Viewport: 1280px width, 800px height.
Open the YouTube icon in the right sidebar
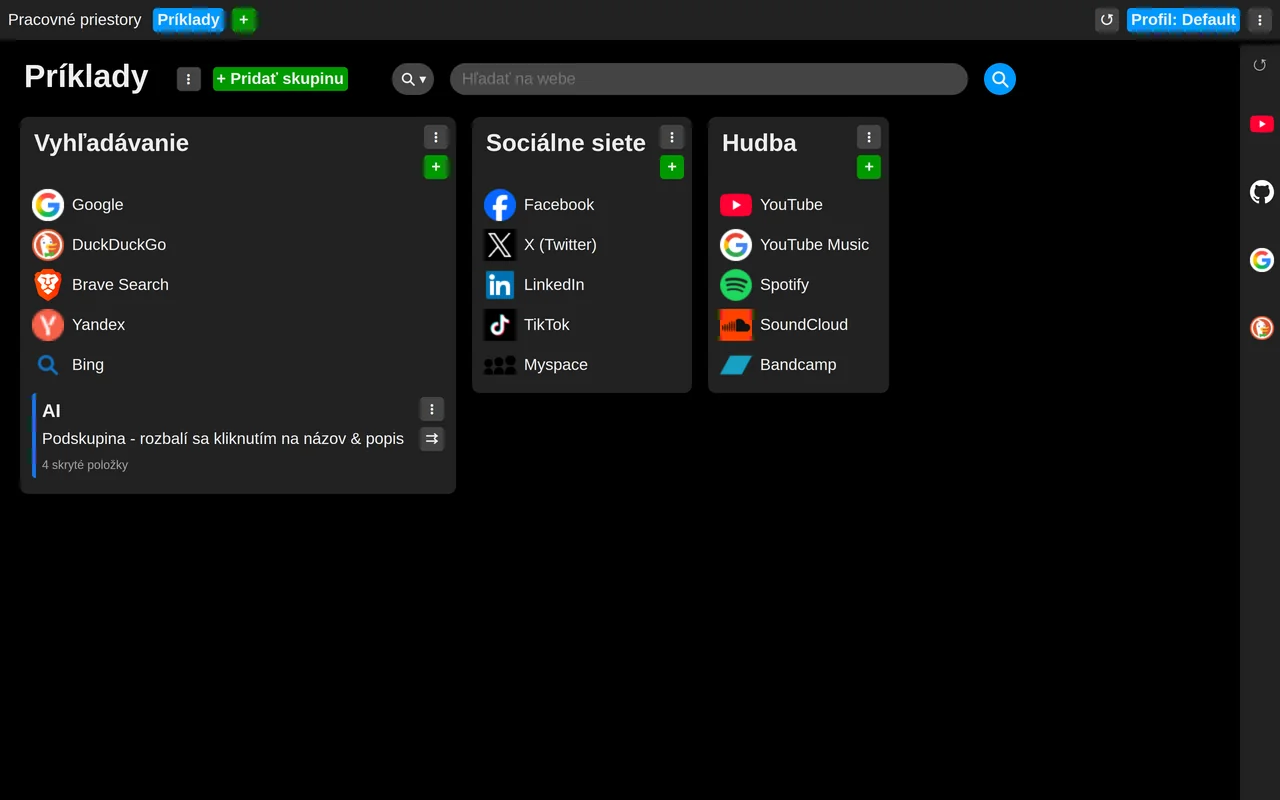(1262, 124)
